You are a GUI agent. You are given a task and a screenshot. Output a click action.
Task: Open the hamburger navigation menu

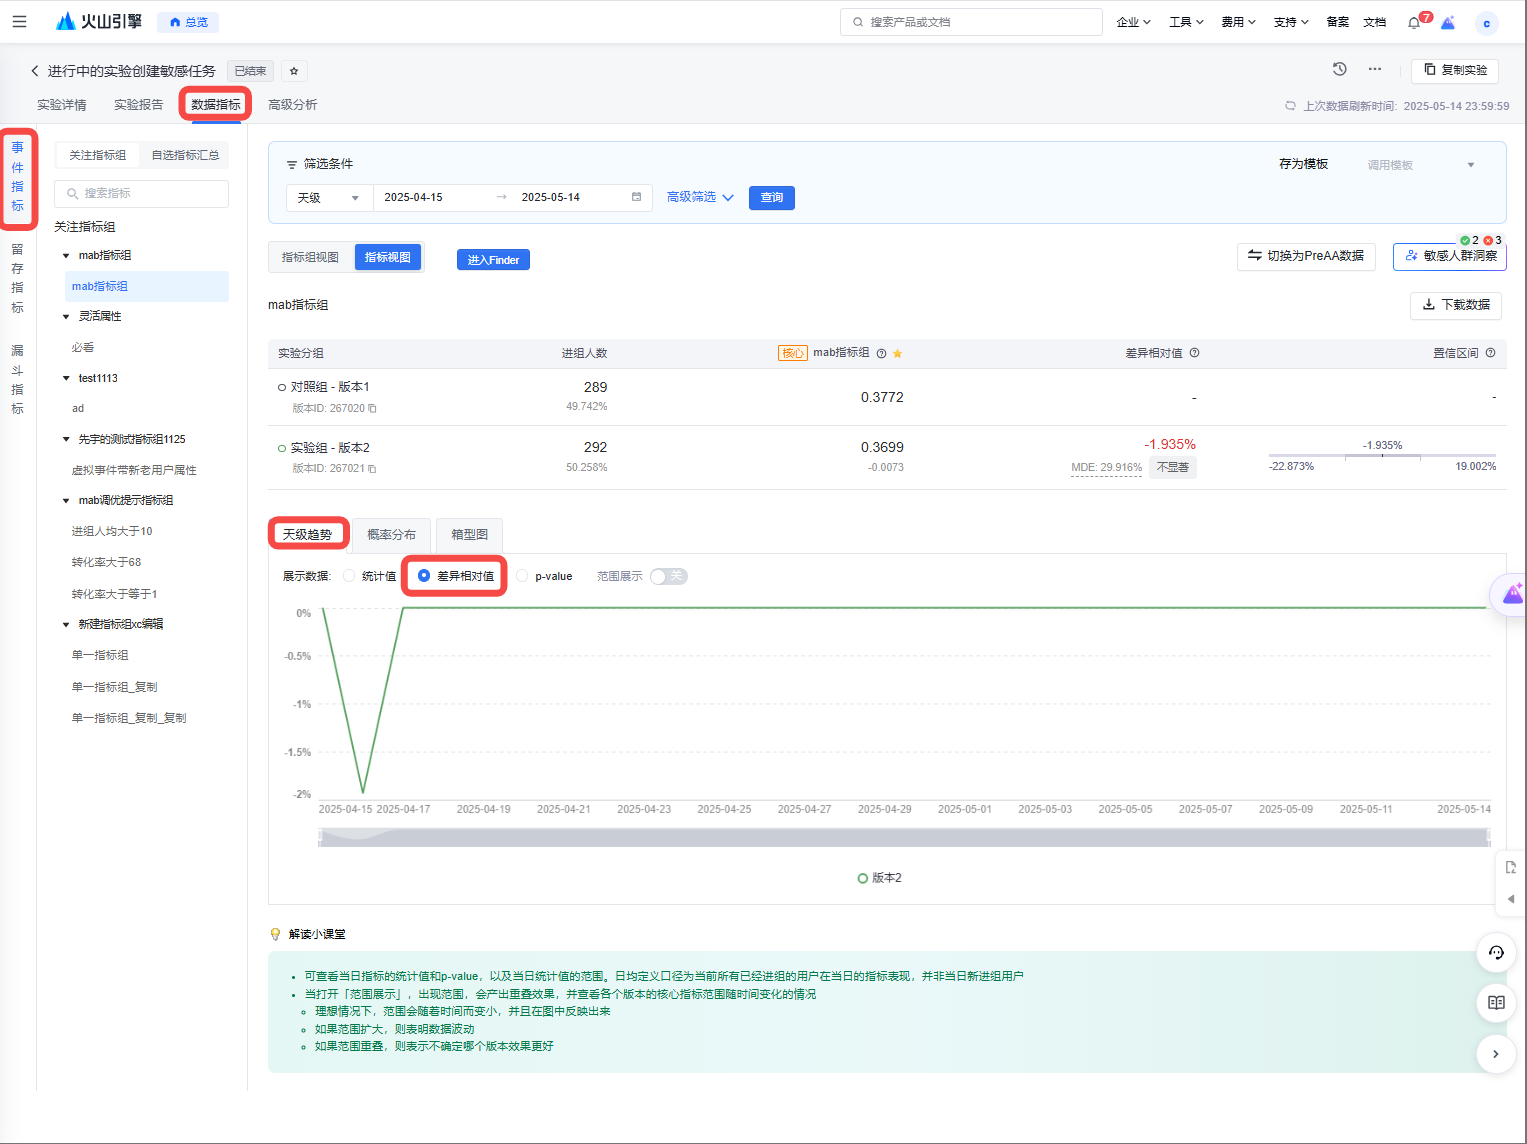[19, 21]
